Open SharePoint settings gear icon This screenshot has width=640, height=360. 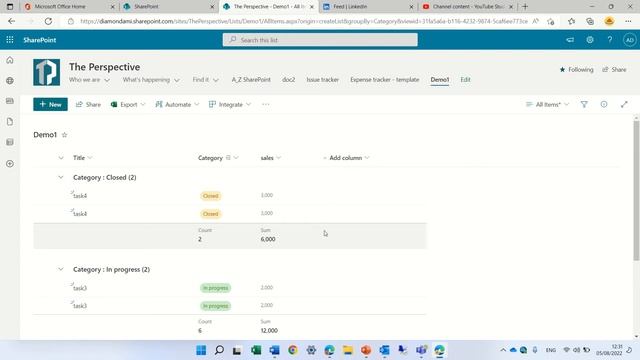(590, 40)
